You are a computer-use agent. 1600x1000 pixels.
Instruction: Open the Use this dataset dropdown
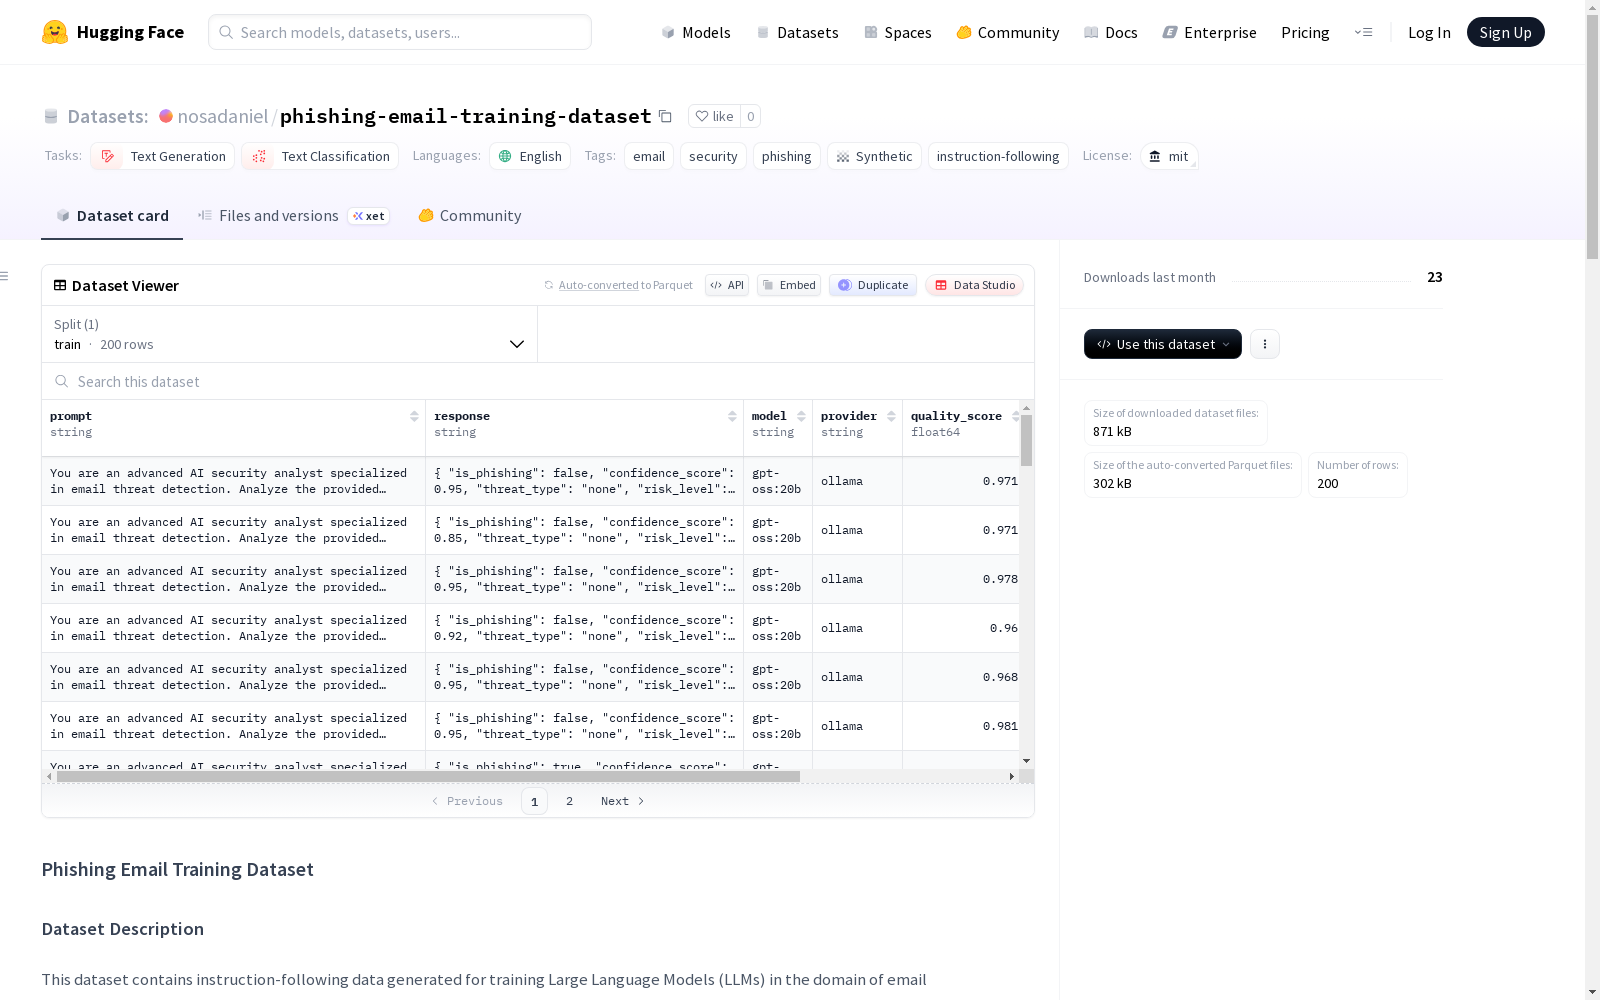[1163, 344]
